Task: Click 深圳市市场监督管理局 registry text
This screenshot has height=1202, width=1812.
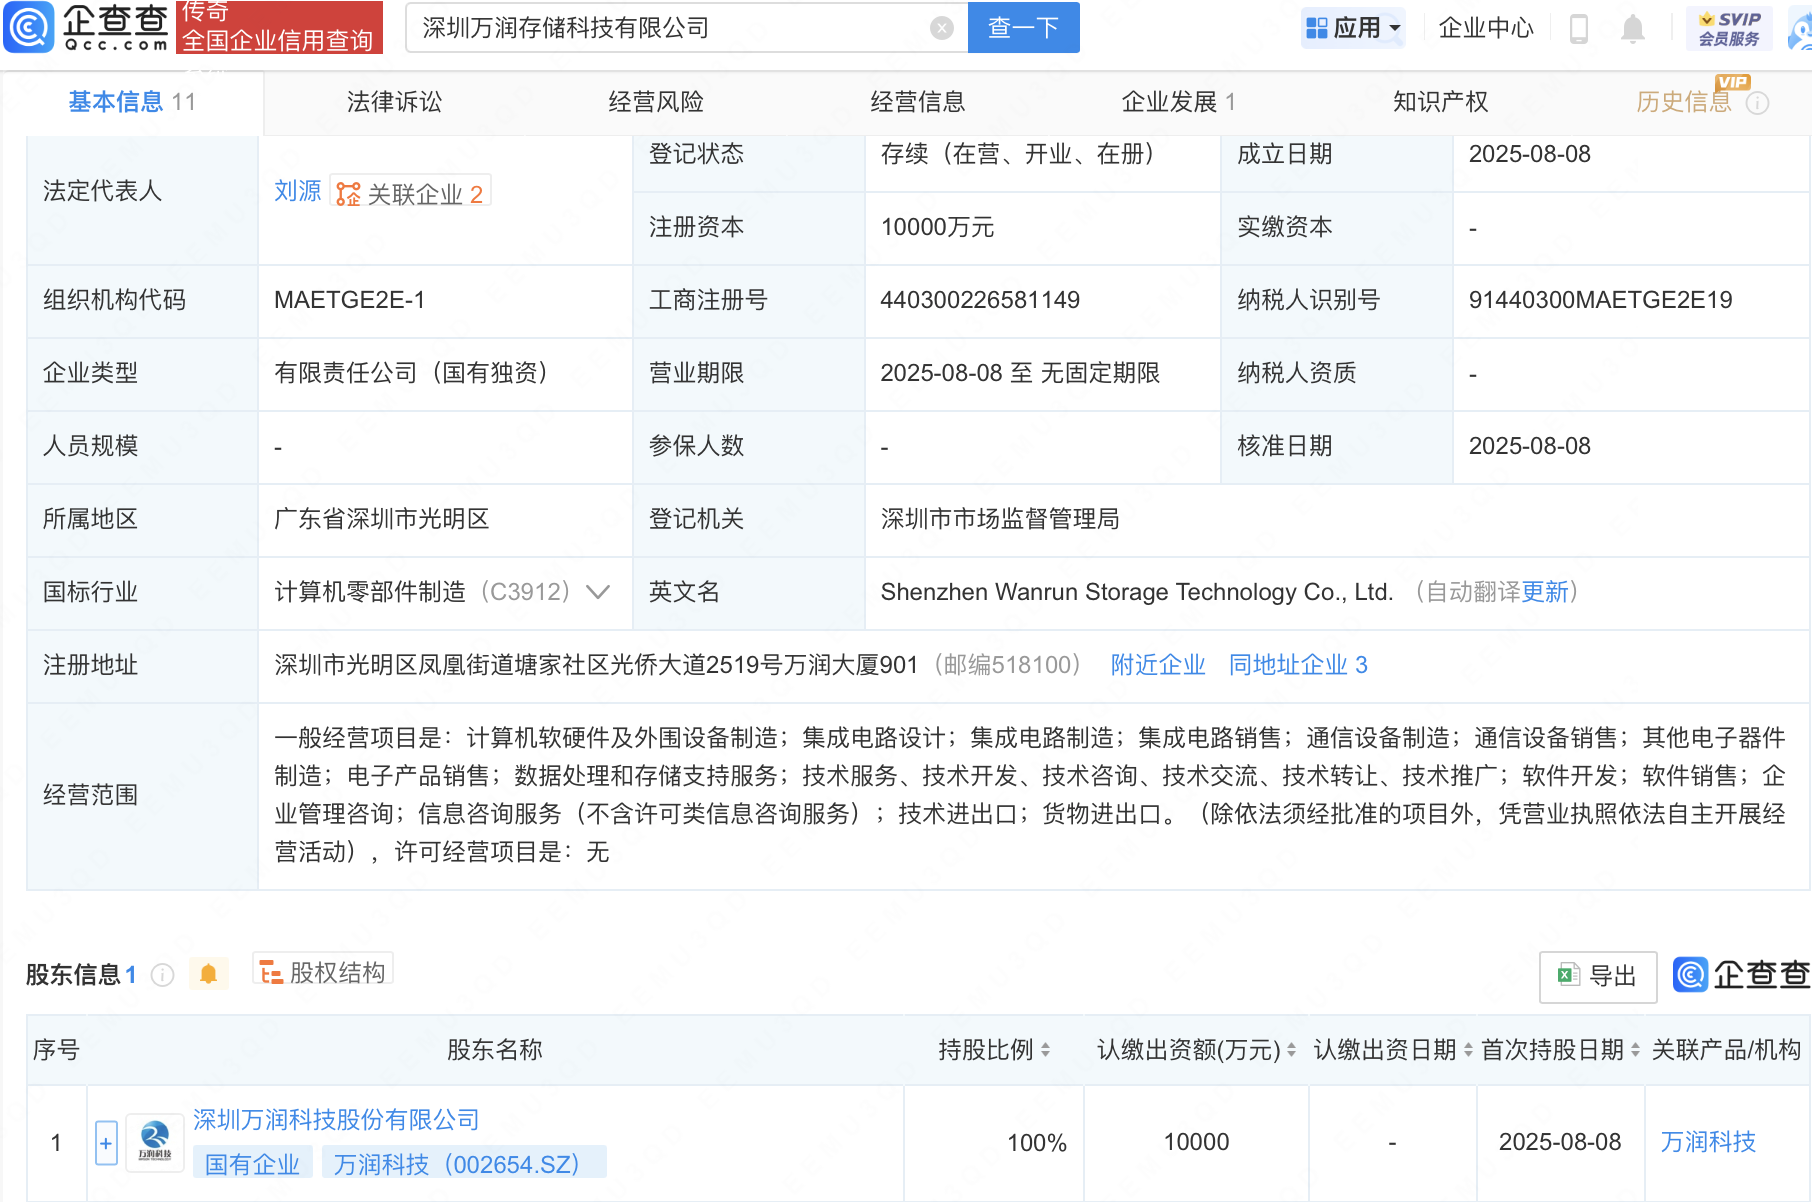Action: (1000, 519)
